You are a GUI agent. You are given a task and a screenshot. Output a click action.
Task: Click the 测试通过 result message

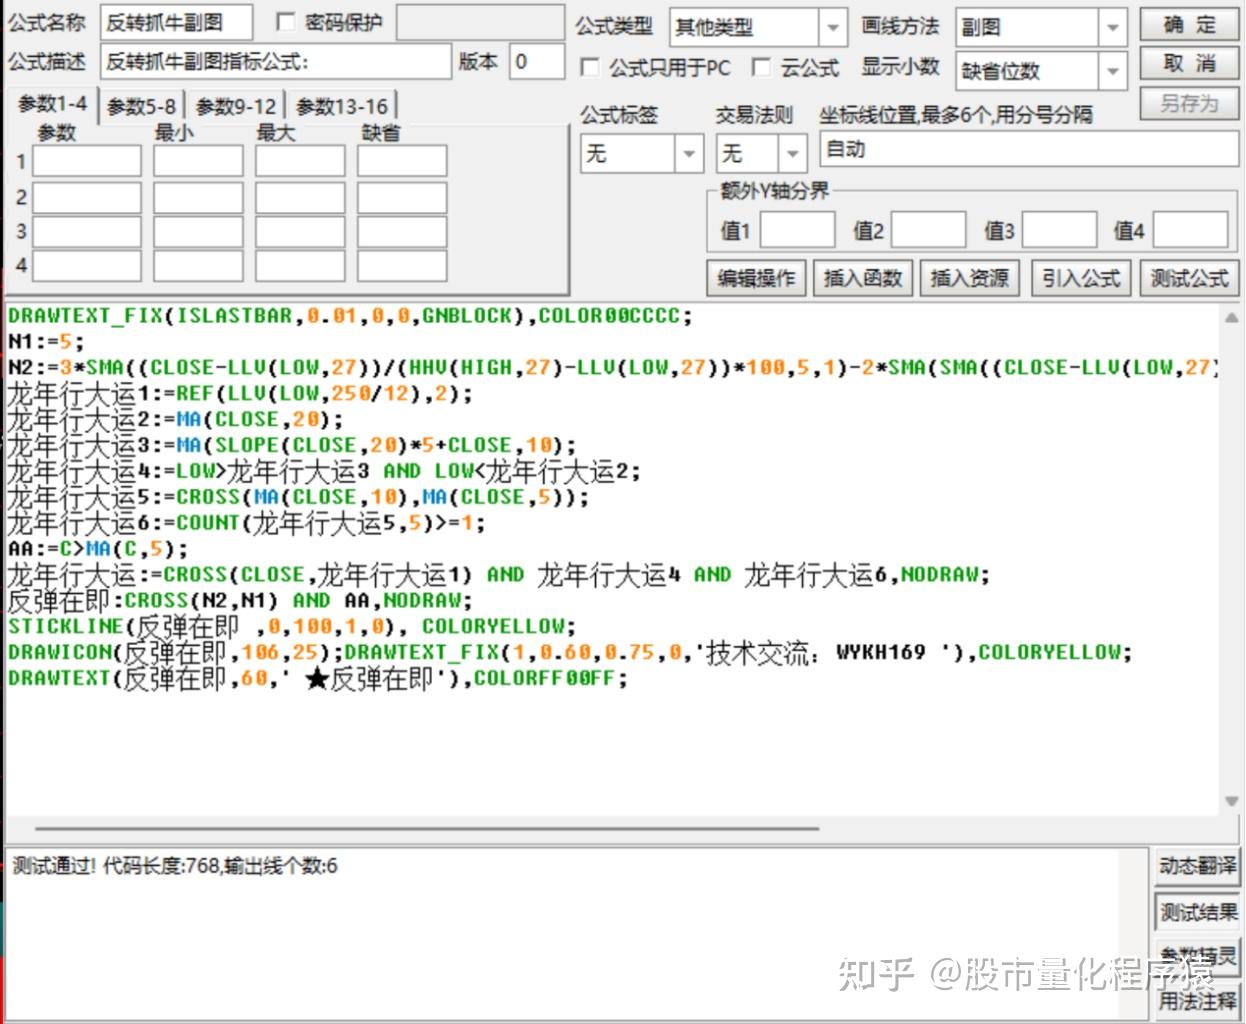pos(175,866)
